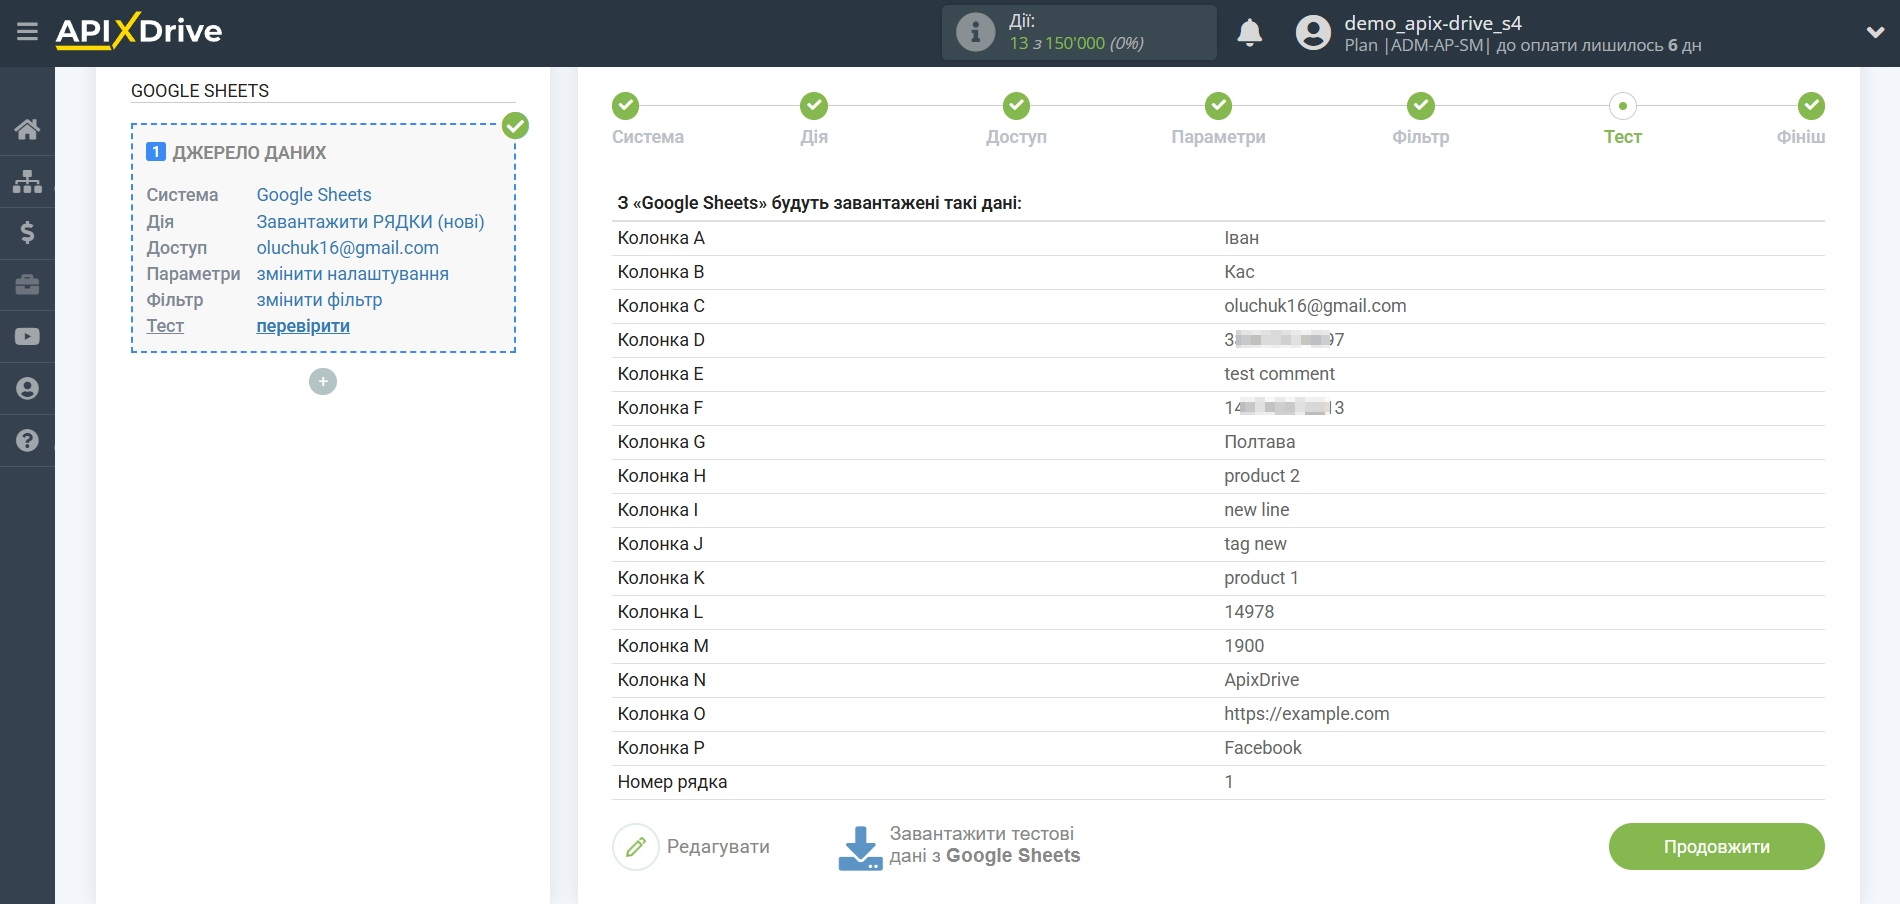Click the help question mark icon
Viewport: 1900px width, 904px height.
[27, 441]
